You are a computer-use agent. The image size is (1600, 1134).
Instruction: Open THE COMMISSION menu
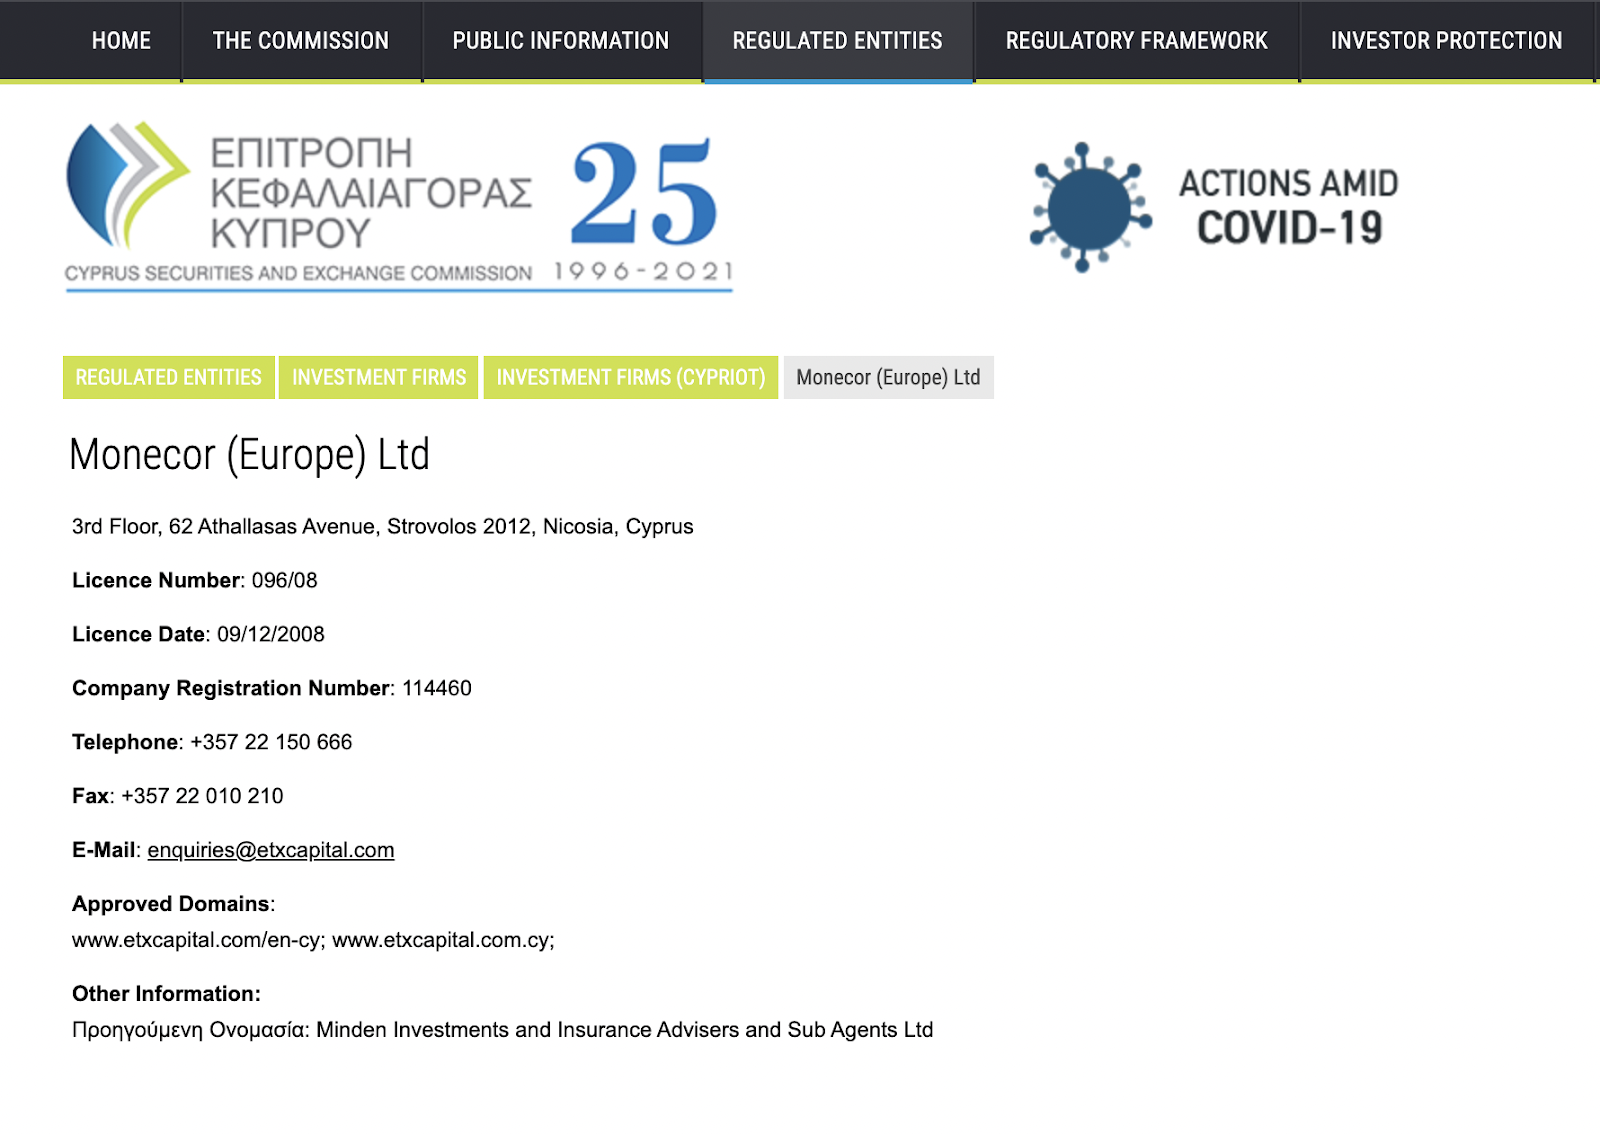[301, 41]
